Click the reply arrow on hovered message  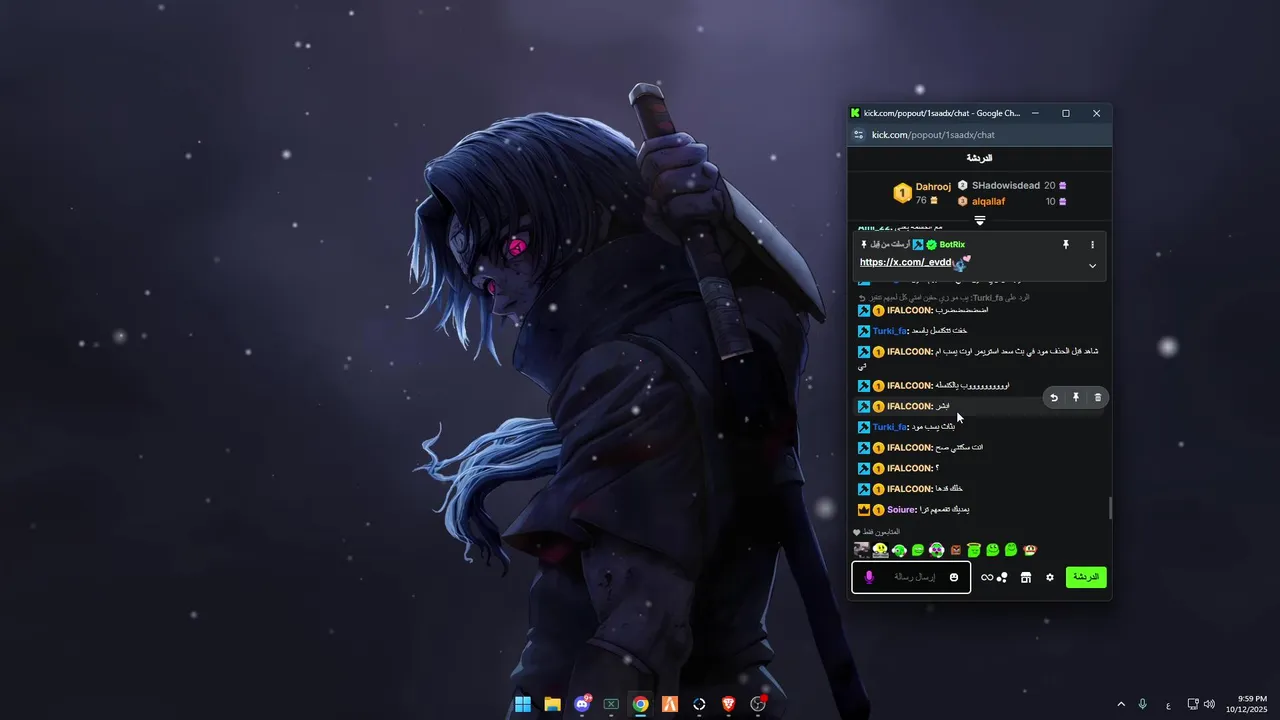click(x=1054, y=397)
